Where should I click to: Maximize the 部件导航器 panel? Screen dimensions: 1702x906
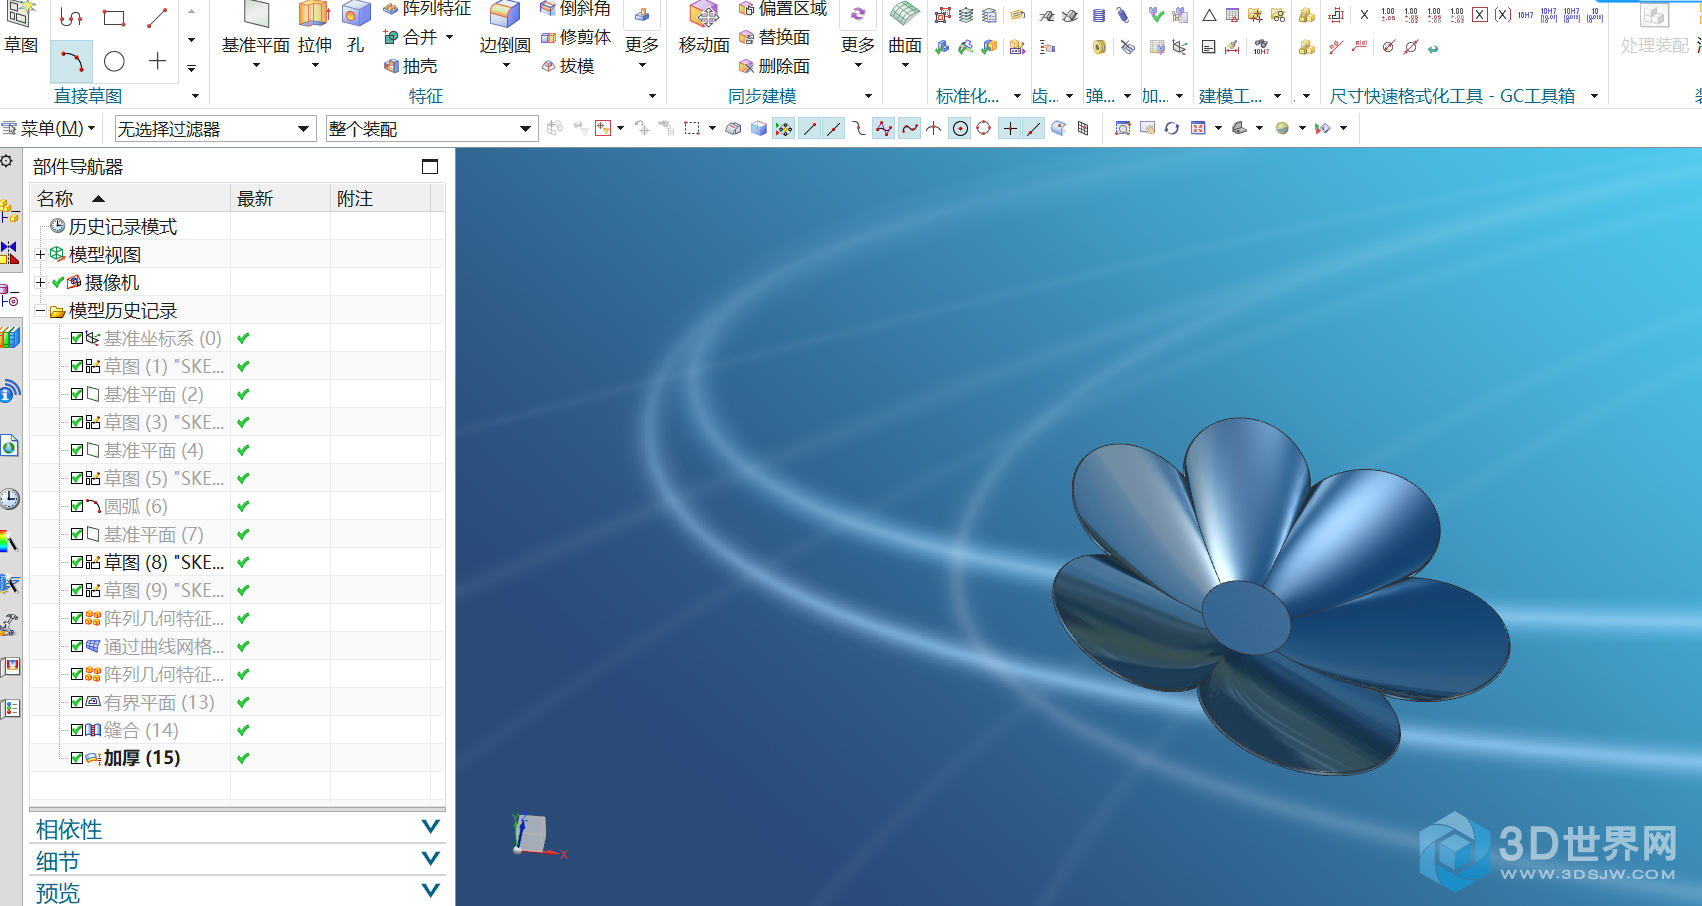pos(430,167)
